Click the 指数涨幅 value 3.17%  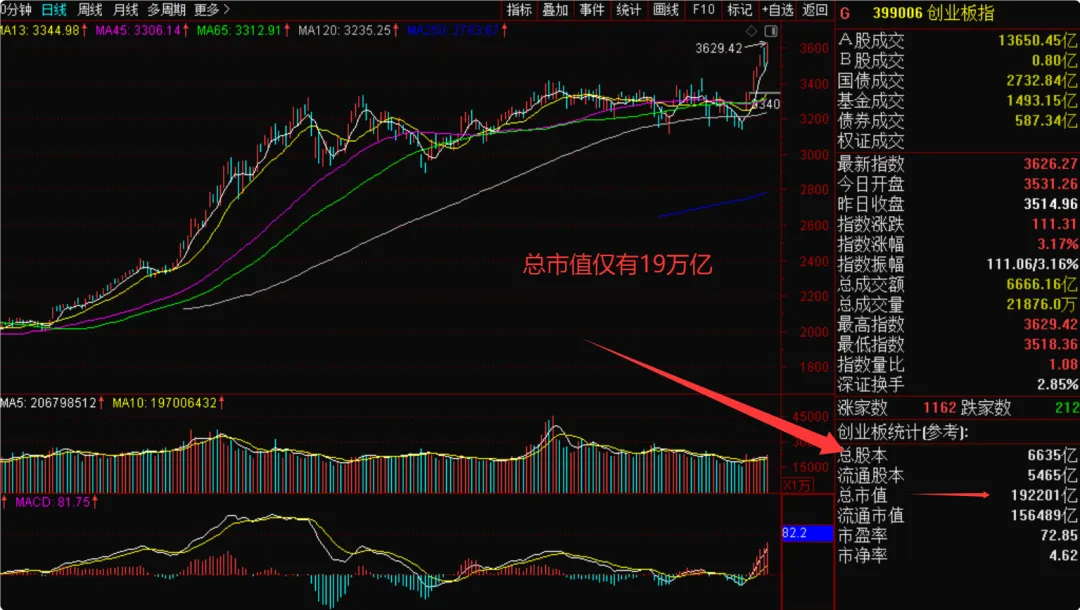[x=1058, y=244]
